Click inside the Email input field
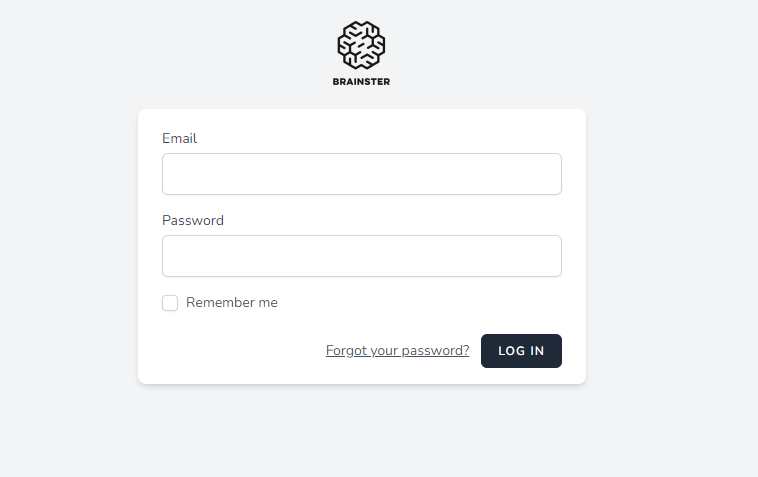758x477 pixels. [361, 174]
